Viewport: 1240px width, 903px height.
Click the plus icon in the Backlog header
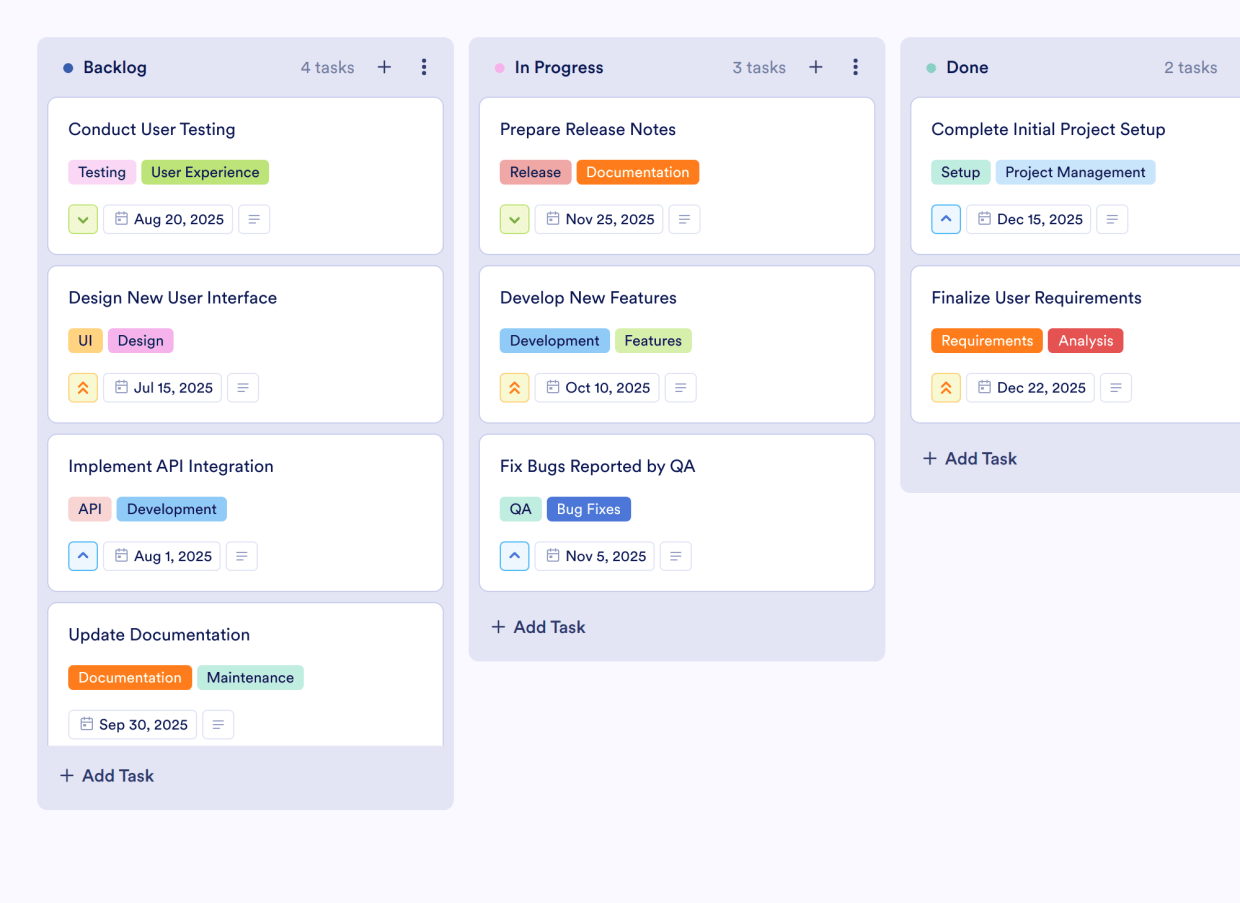point(384,67)
